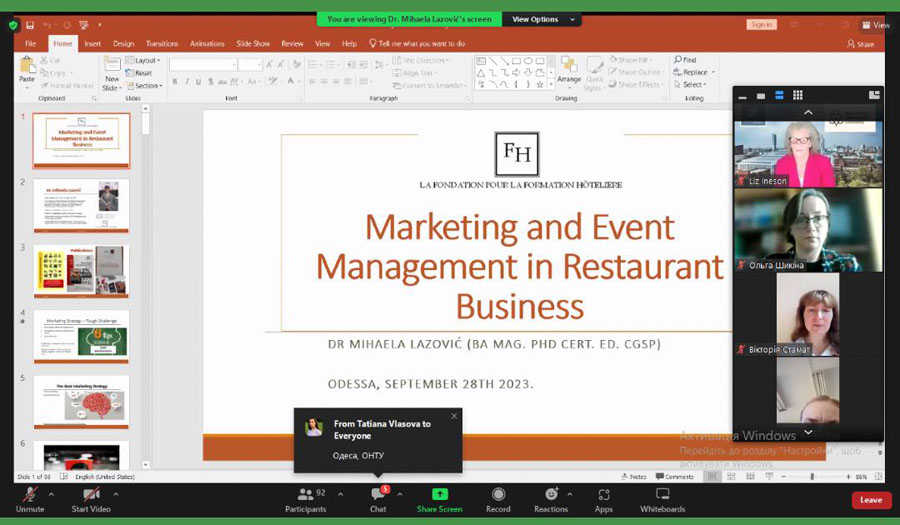This screenshot has width=900, height=525.
Task: Open the Participants list icon
Action: pyautogui.click(x=305, y=494)
